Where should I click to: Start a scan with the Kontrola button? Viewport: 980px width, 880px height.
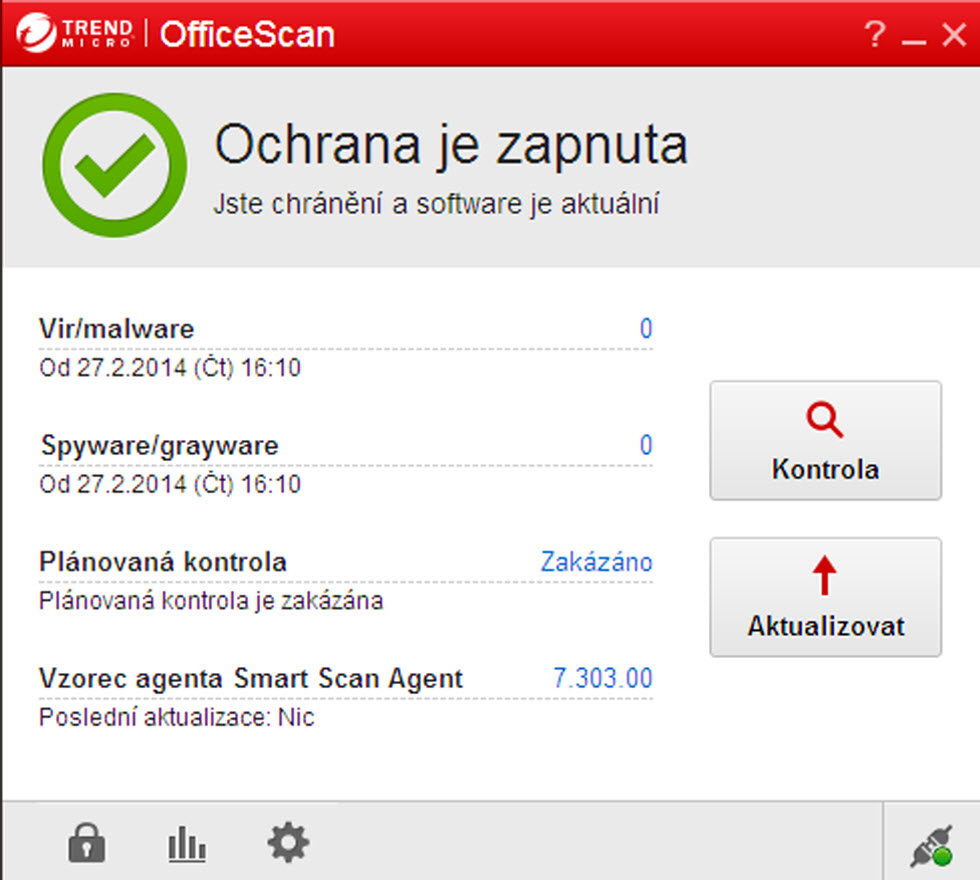(825, 440)
